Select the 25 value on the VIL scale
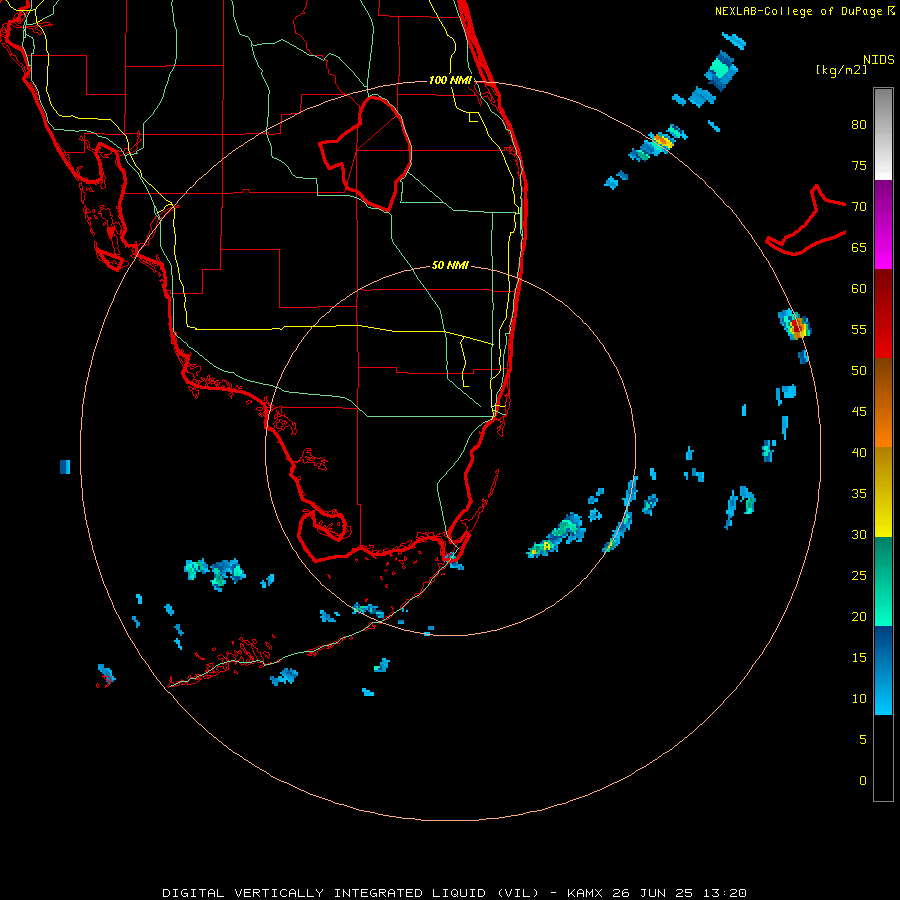The width and height of the screenshot is (900, 900). point(859,575)
